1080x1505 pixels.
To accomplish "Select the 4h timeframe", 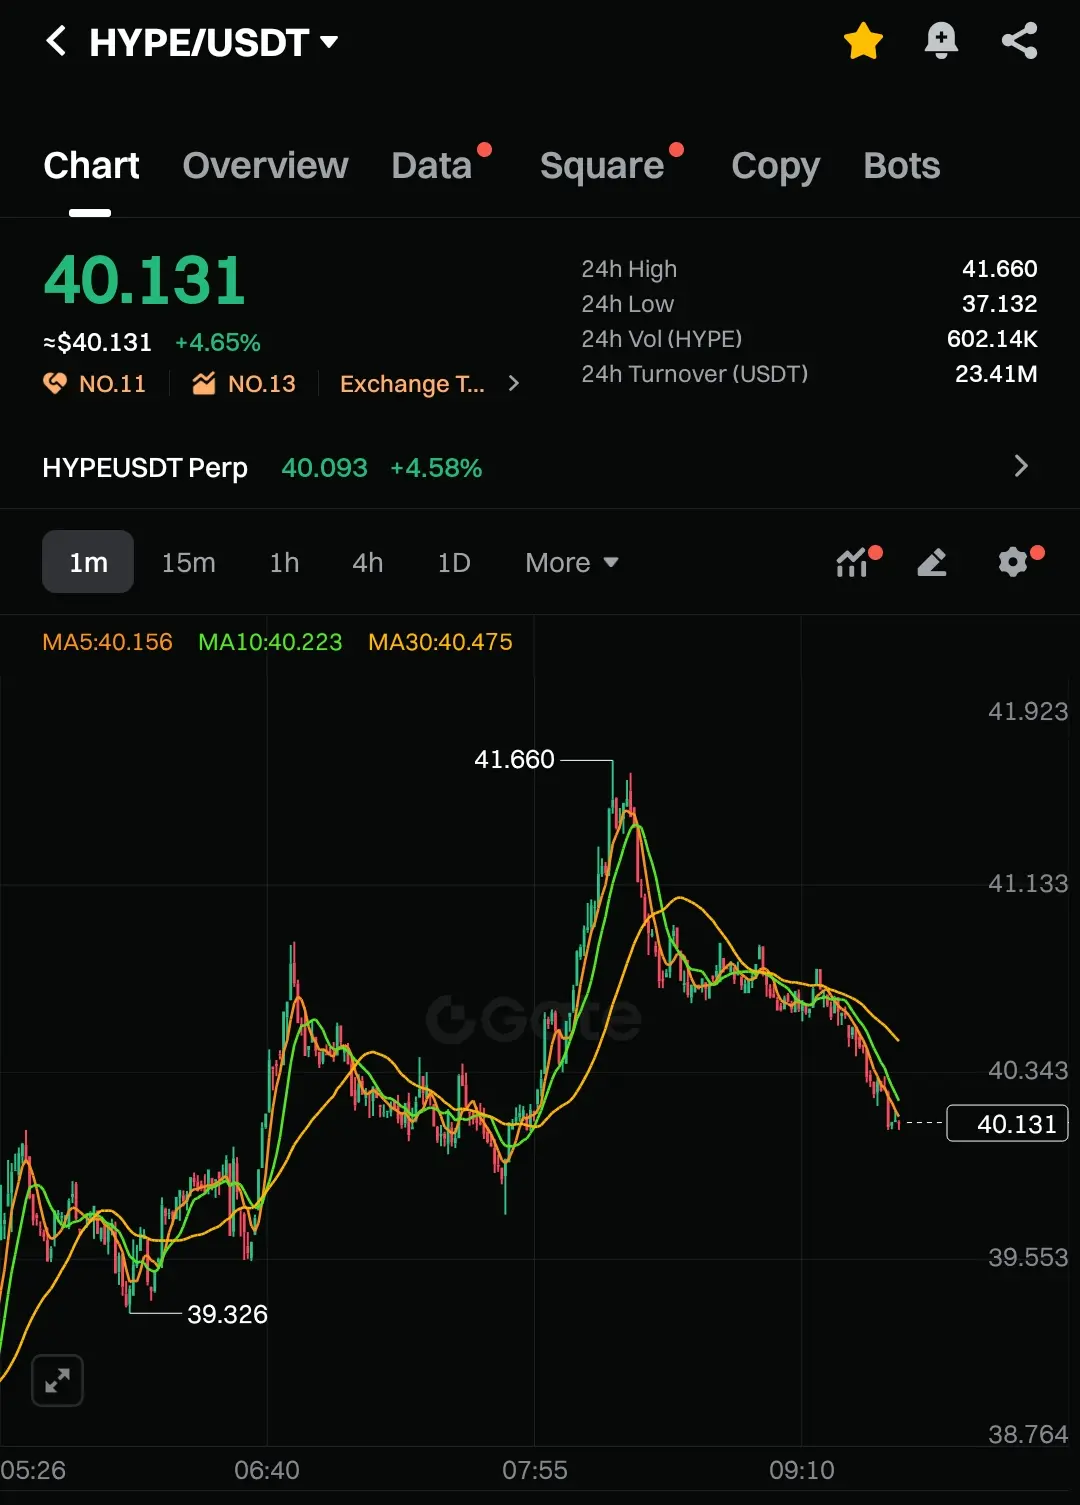I will (367, 563).
